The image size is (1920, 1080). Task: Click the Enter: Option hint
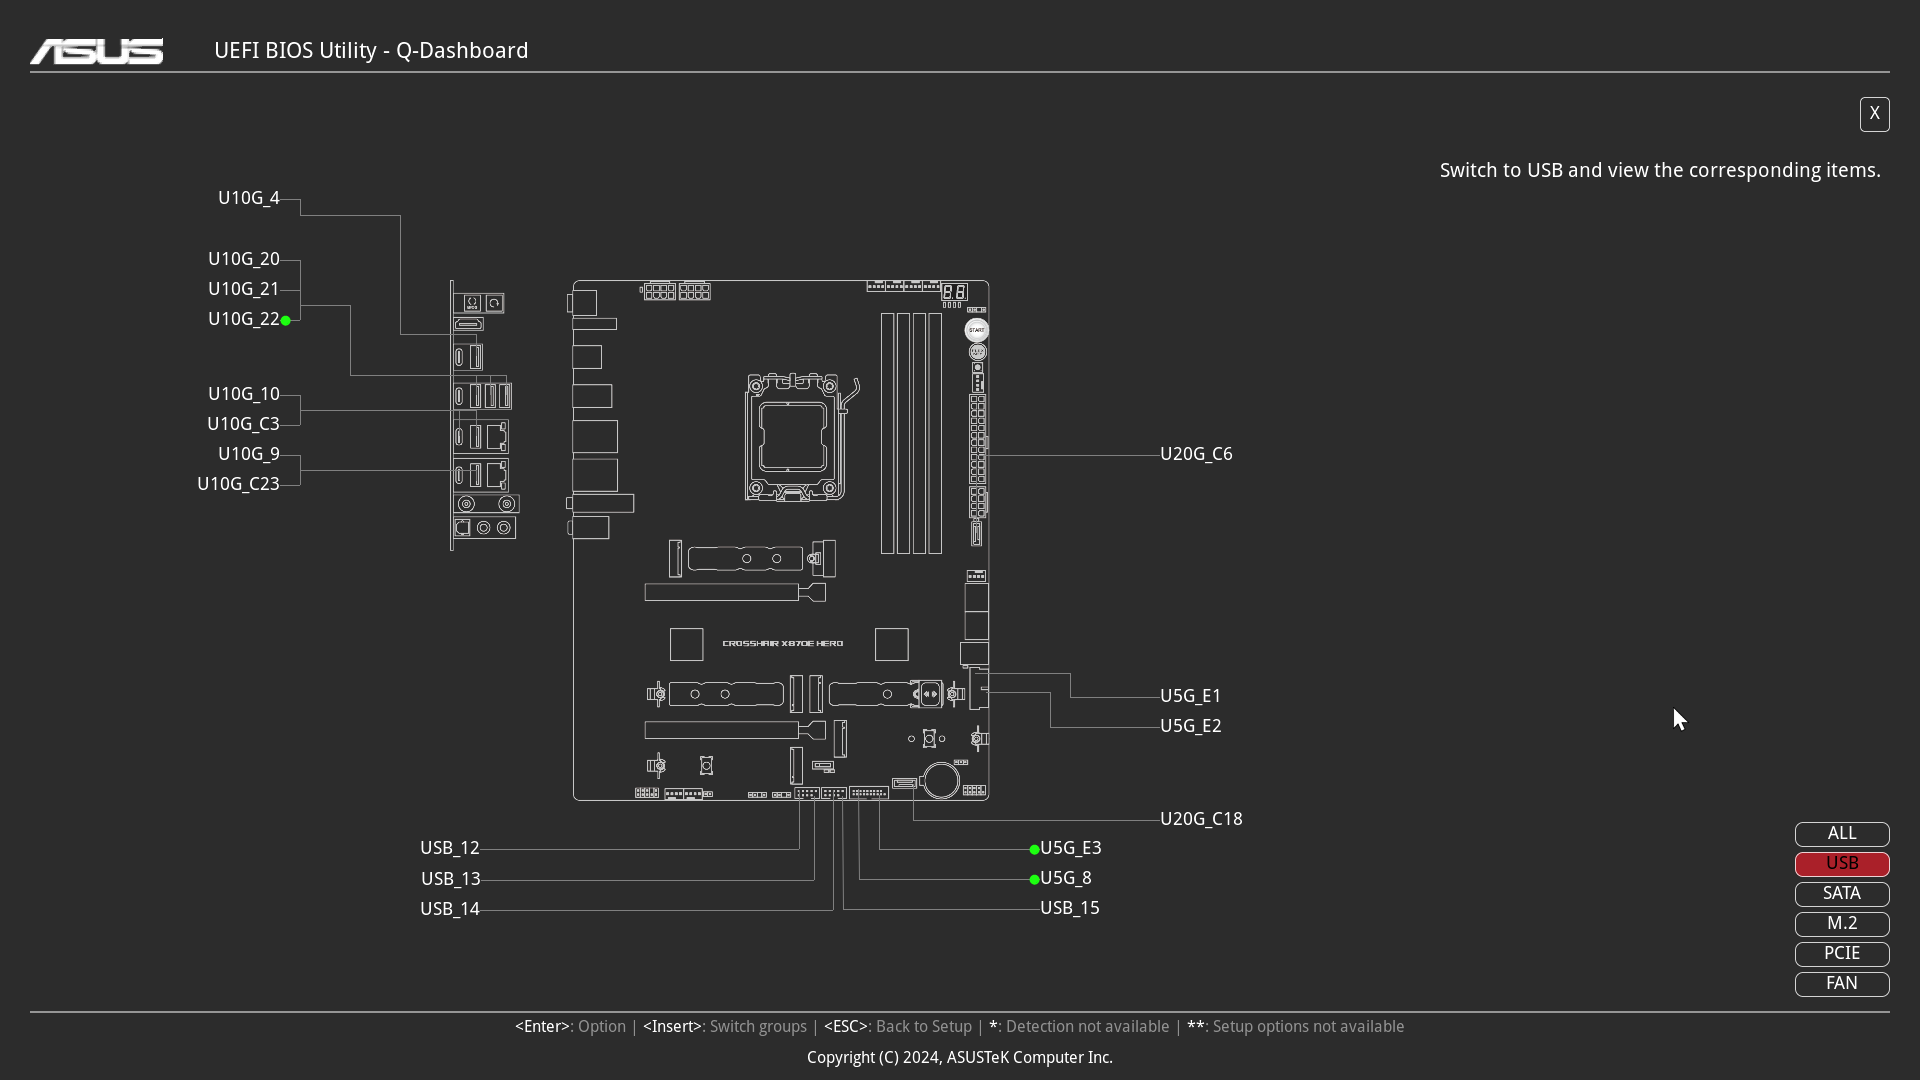pos(570,1027)
